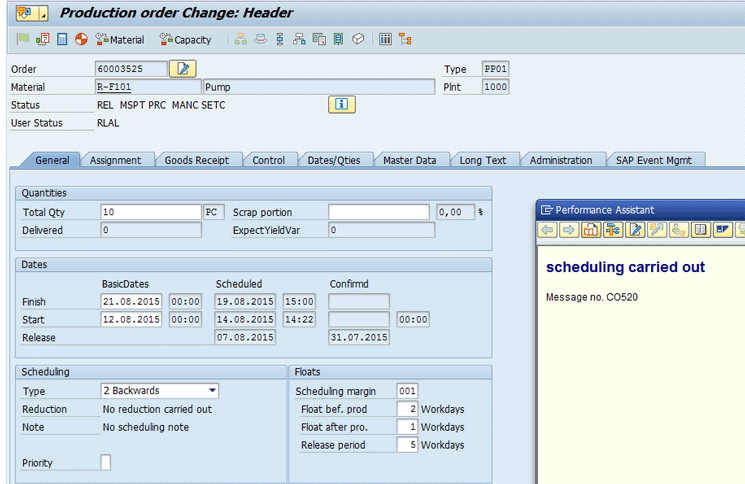The width and height of the screenshot is (745, 484).
Task: Click customizing pencil-tool icon in Performance Assistant
Action: coord(657,230)
